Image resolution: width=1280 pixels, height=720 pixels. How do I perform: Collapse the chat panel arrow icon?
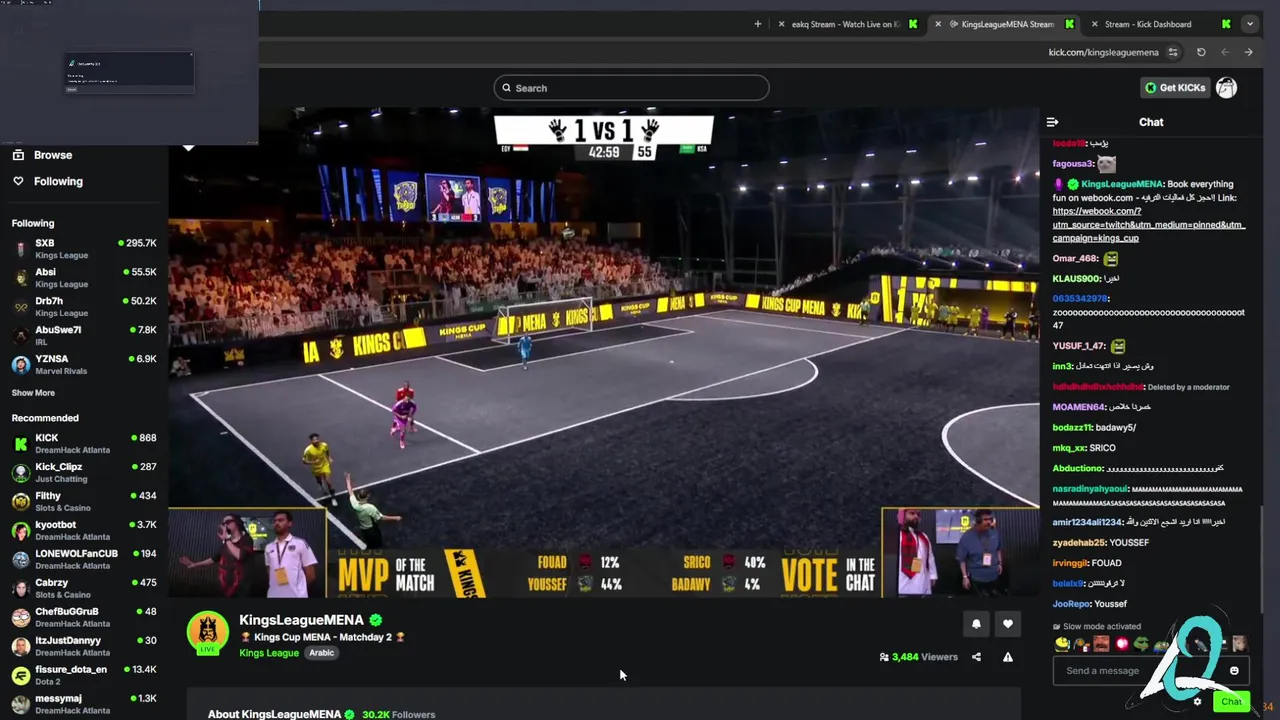click(x=1052, y=122)
